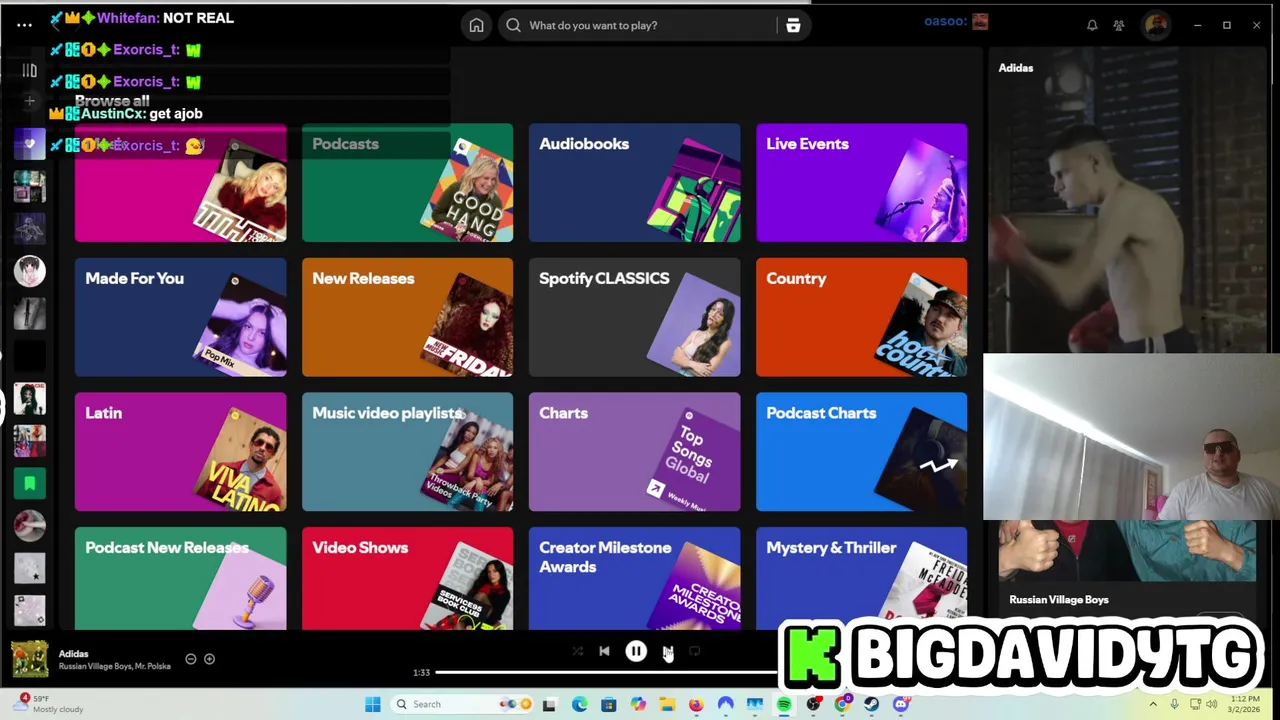Screen dimensions: 1280x720
Task: Click the Windows taskbar Search box
Action: point(461,704)
